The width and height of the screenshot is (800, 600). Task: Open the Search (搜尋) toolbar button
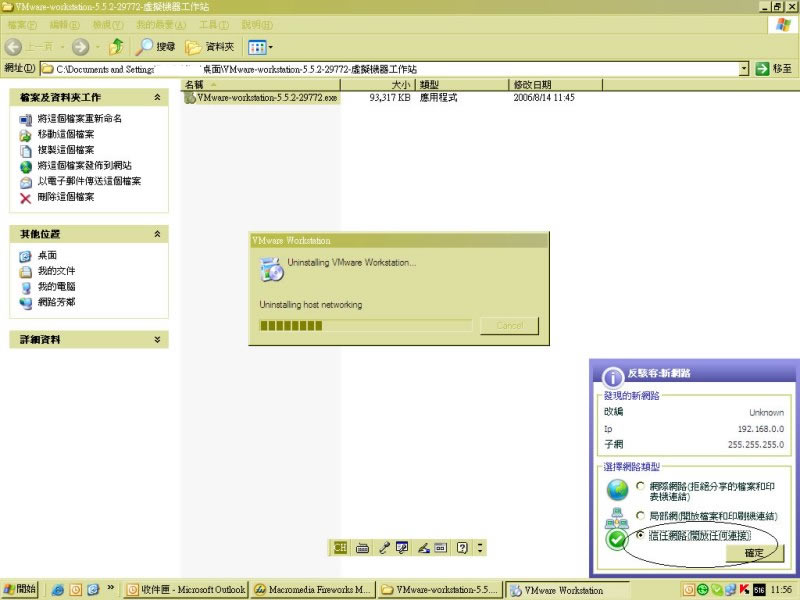pyautogui.click(x=156, y=47)
